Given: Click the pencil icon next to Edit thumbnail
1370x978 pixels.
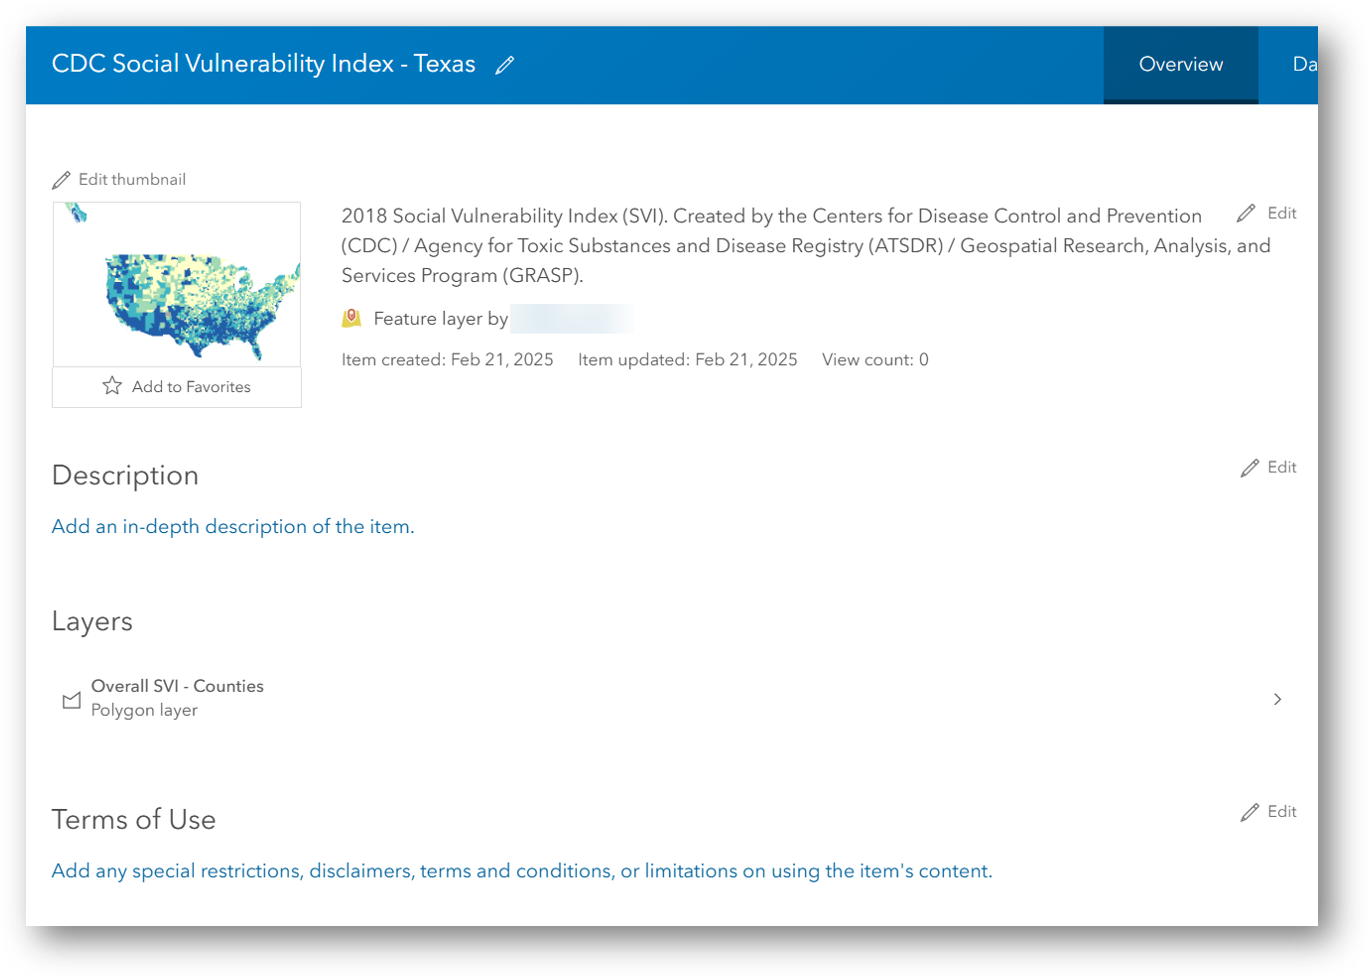Looking at the screenshot, I should 62,180.
